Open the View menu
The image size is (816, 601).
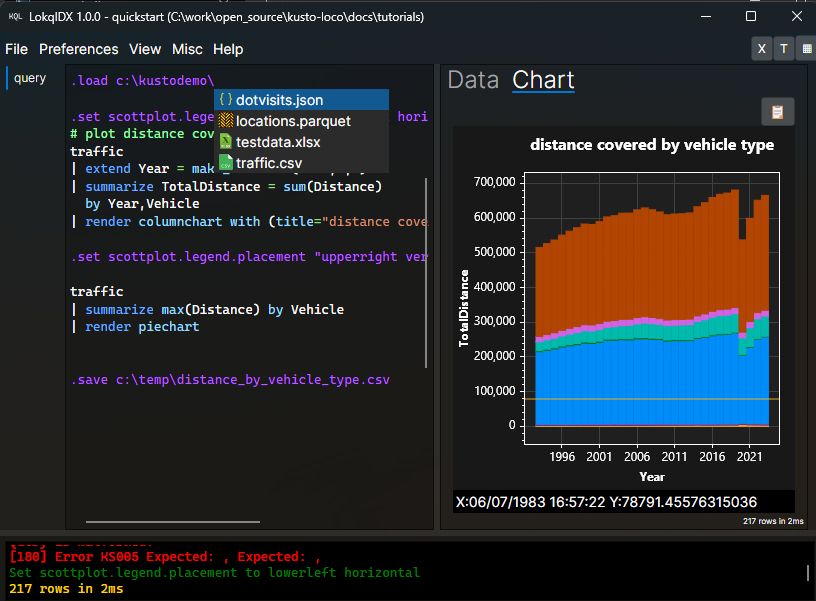[145, 49]
